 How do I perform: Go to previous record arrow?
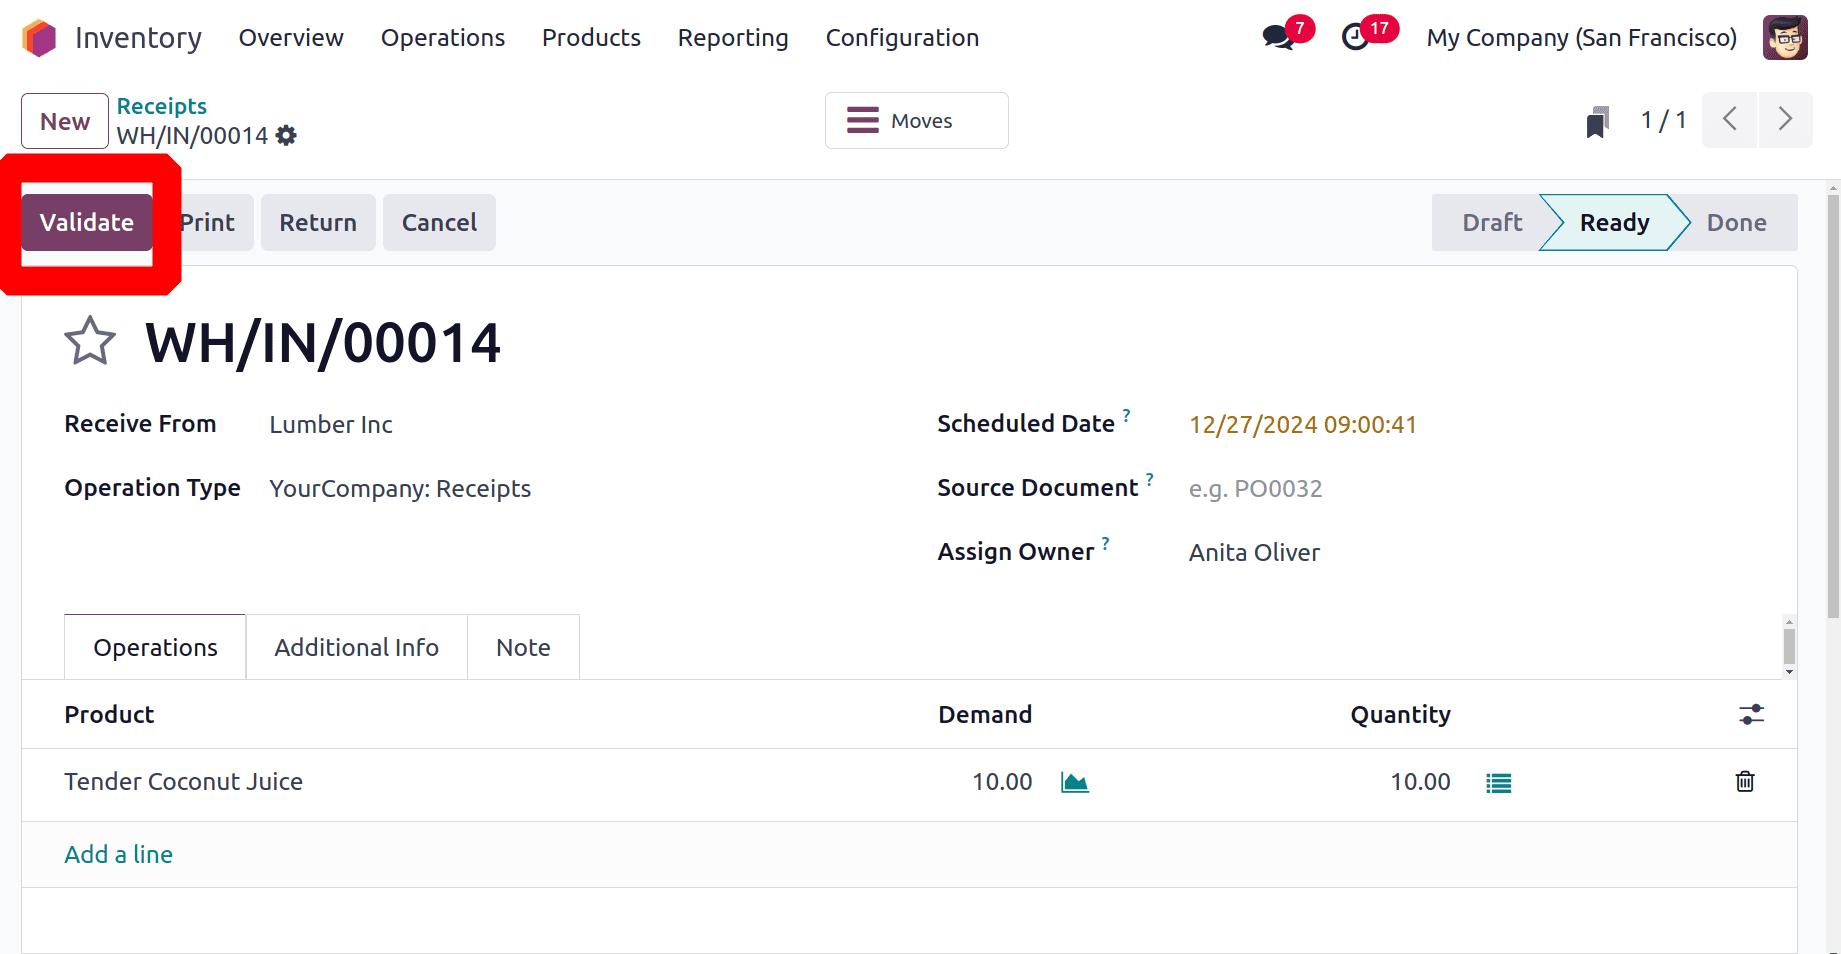(1730, 120)
